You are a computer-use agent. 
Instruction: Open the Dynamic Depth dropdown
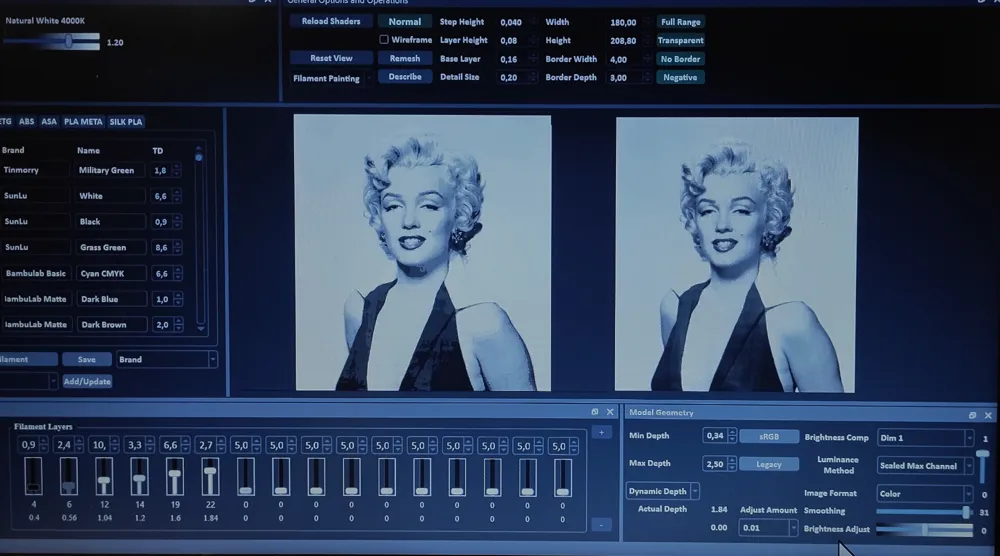[x=663, y=491]
